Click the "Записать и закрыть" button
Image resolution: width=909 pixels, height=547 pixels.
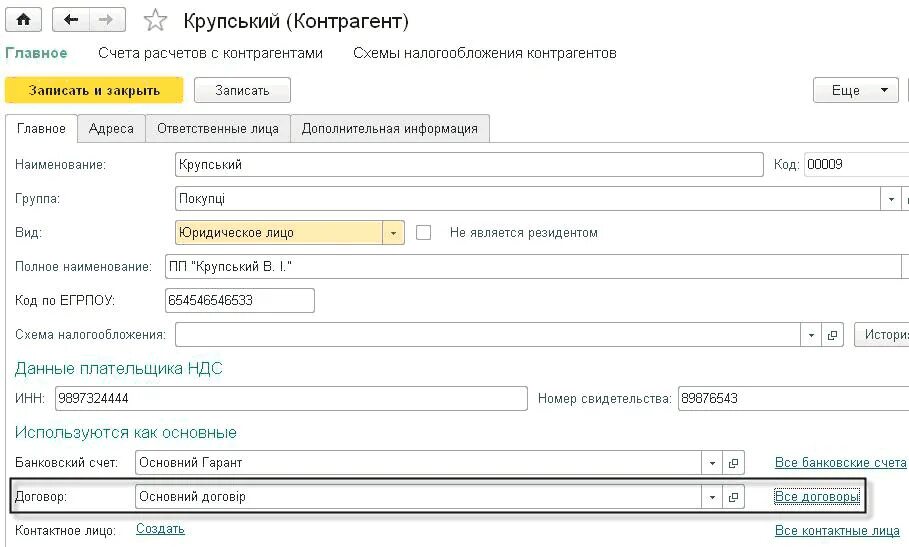click(x=94, y=90)
